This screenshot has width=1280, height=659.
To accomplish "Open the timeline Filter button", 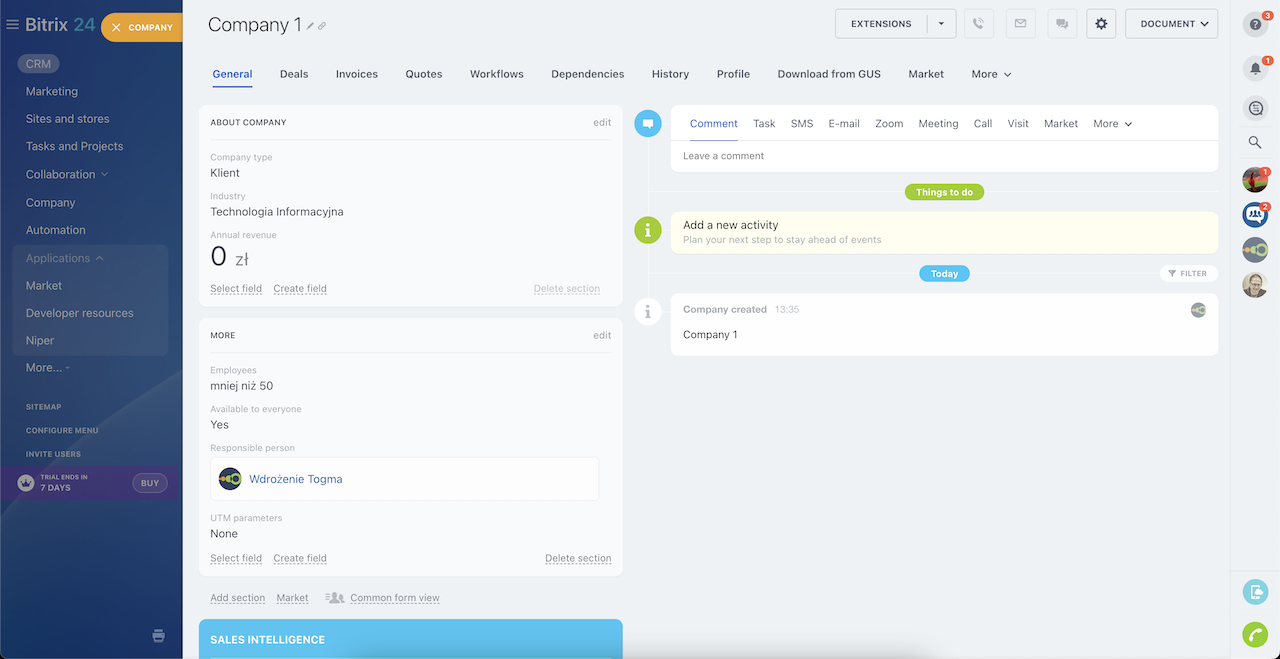I will pos(1187,273).
